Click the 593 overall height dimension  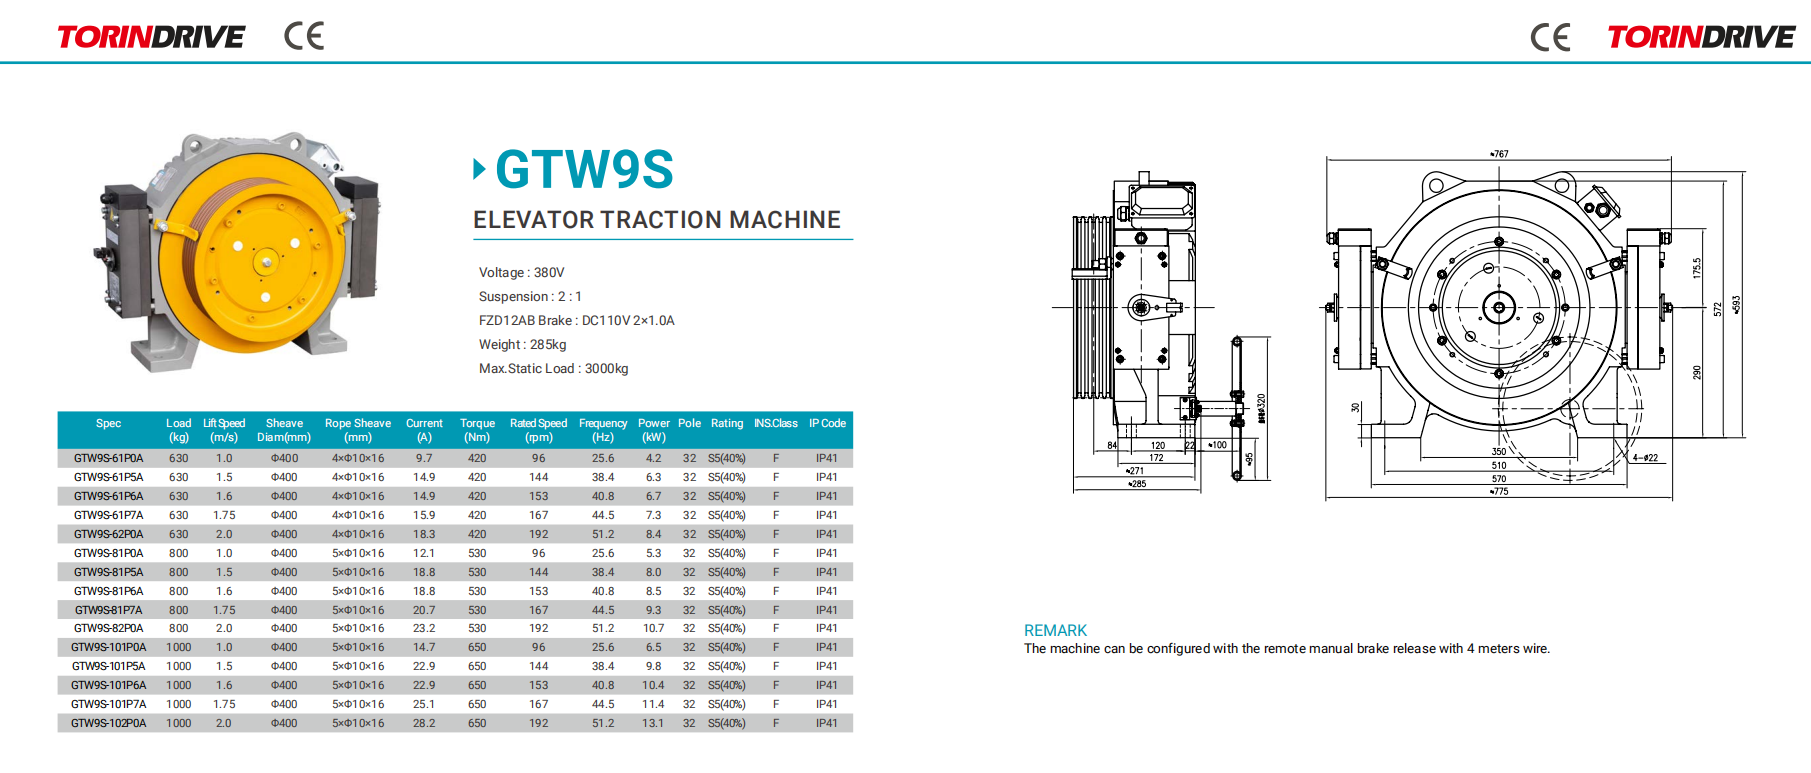1736,304
